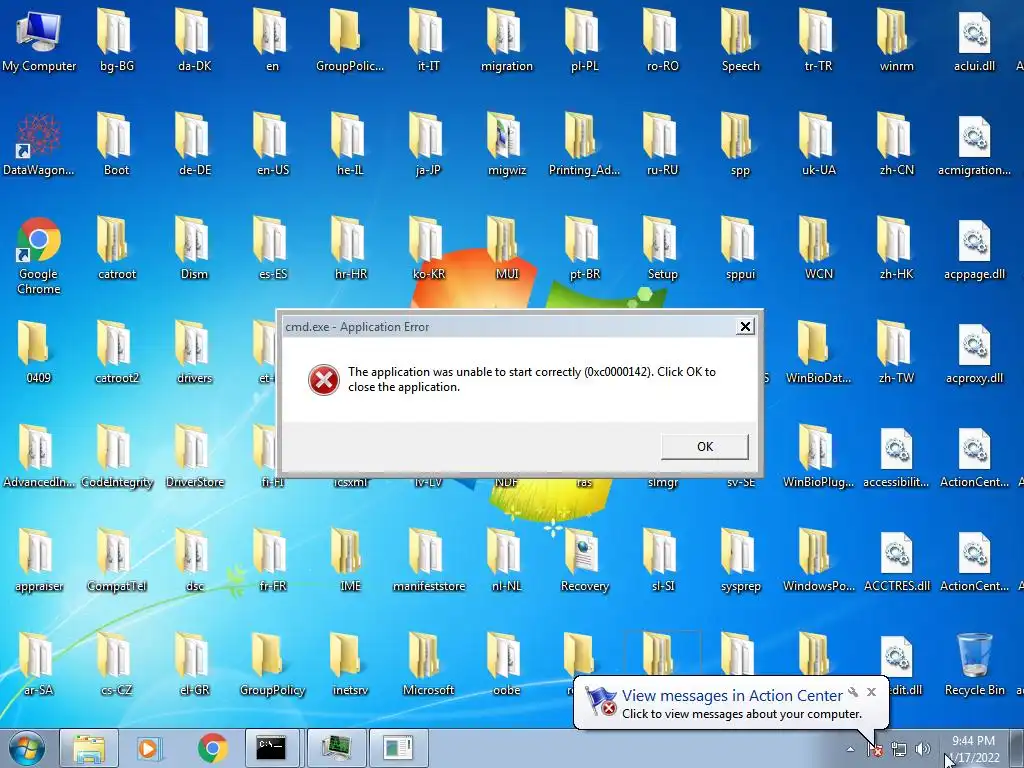Select the MUI folder
The image size is (1024, 768).
pyautogui.click(x=507, y=249)
